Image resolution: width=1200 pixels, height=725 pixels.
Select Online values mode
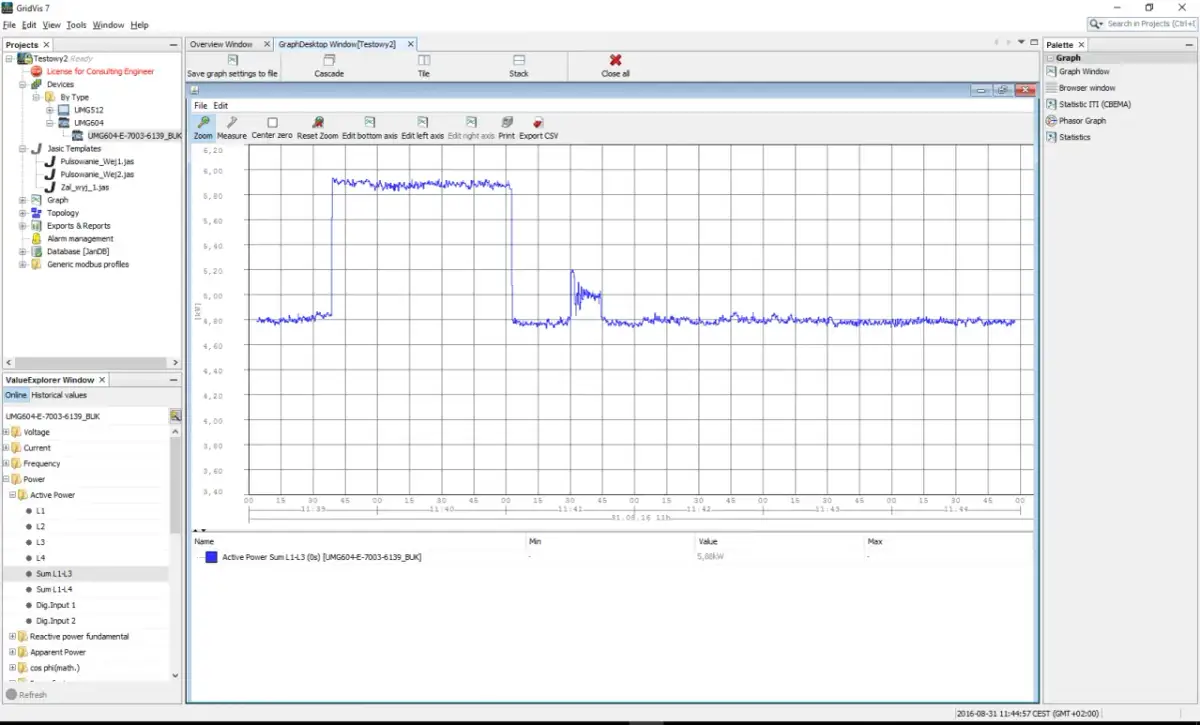[x=16, y=395]
